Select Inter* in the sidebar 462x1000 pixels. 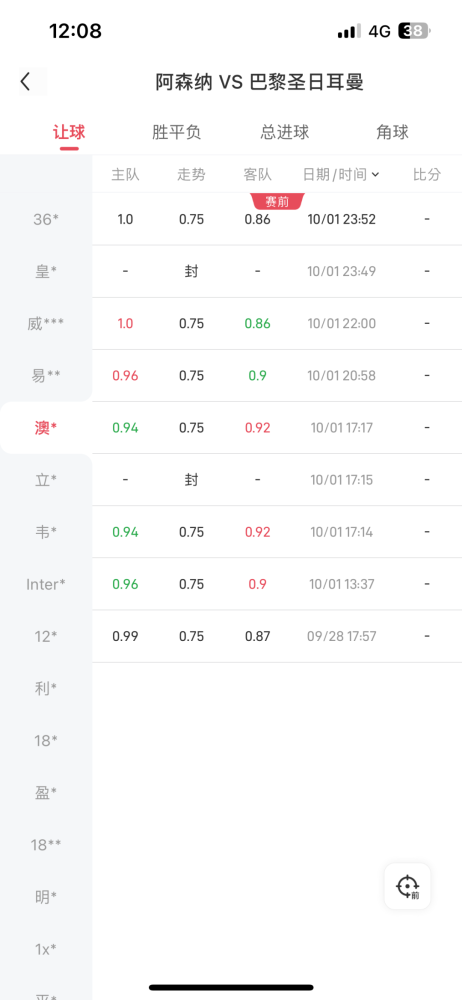46,584
